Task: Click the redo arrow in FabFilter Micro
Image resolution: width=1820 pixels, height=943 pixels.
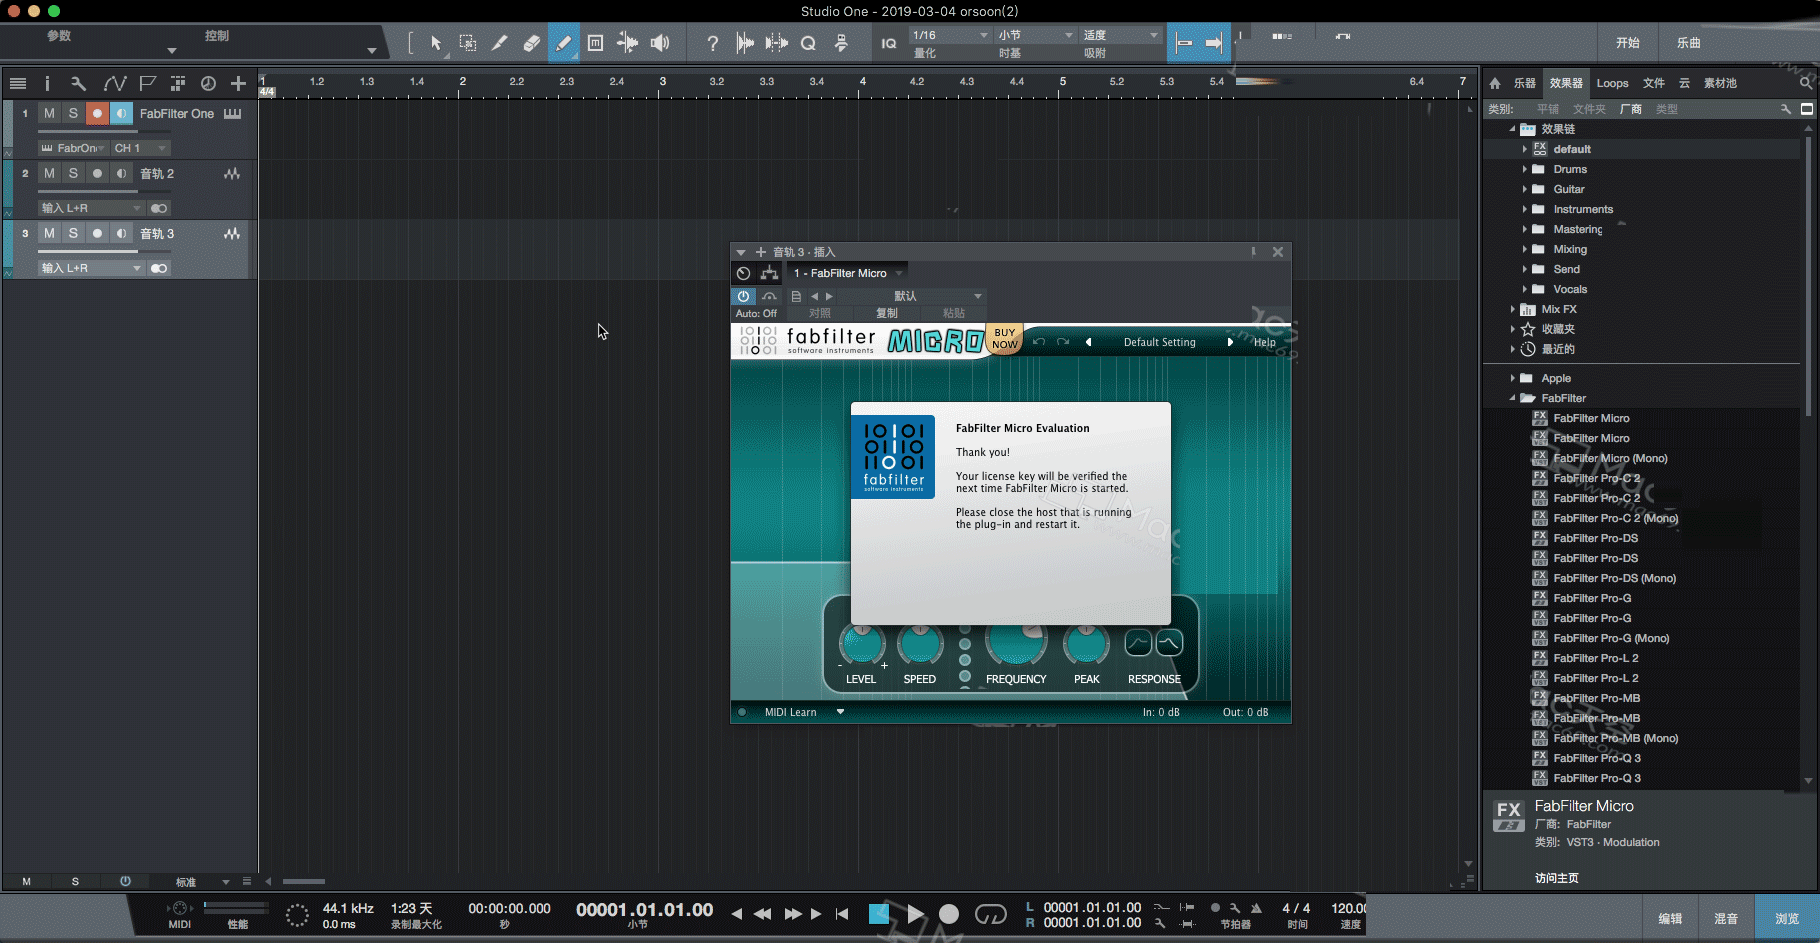Action: [x=1063, y=342]
